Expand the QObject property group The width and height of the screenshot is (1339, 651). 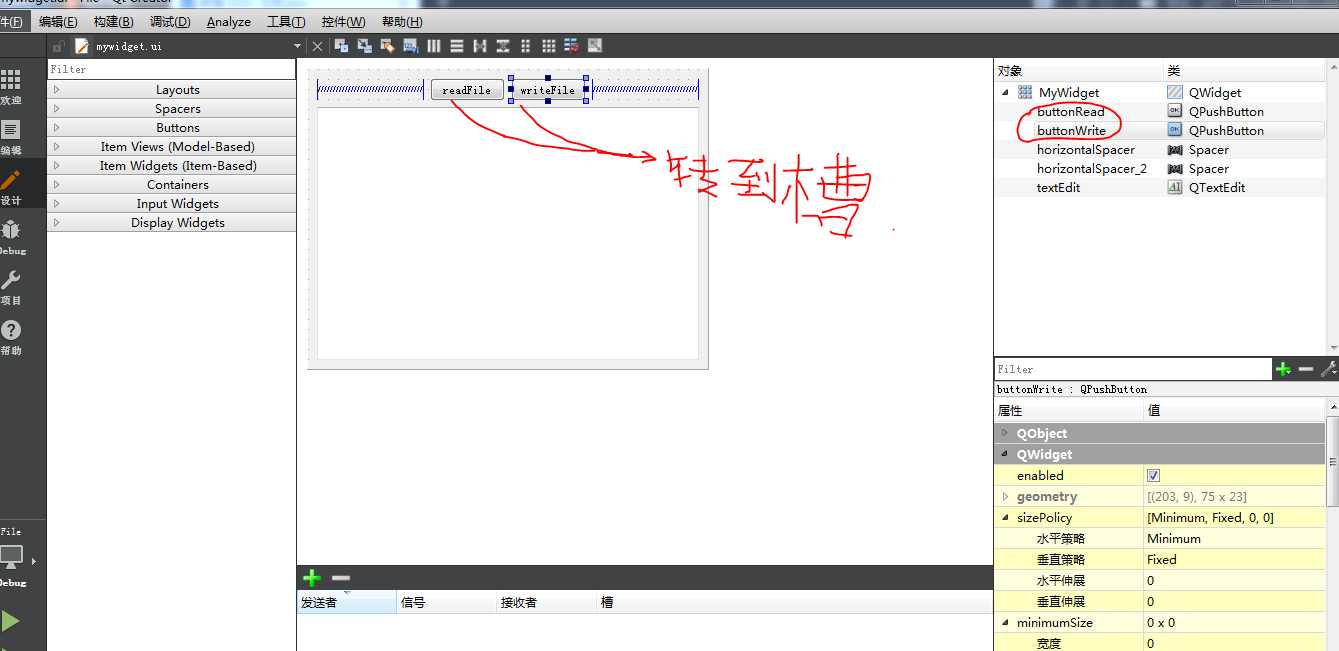coord(1005,433)
